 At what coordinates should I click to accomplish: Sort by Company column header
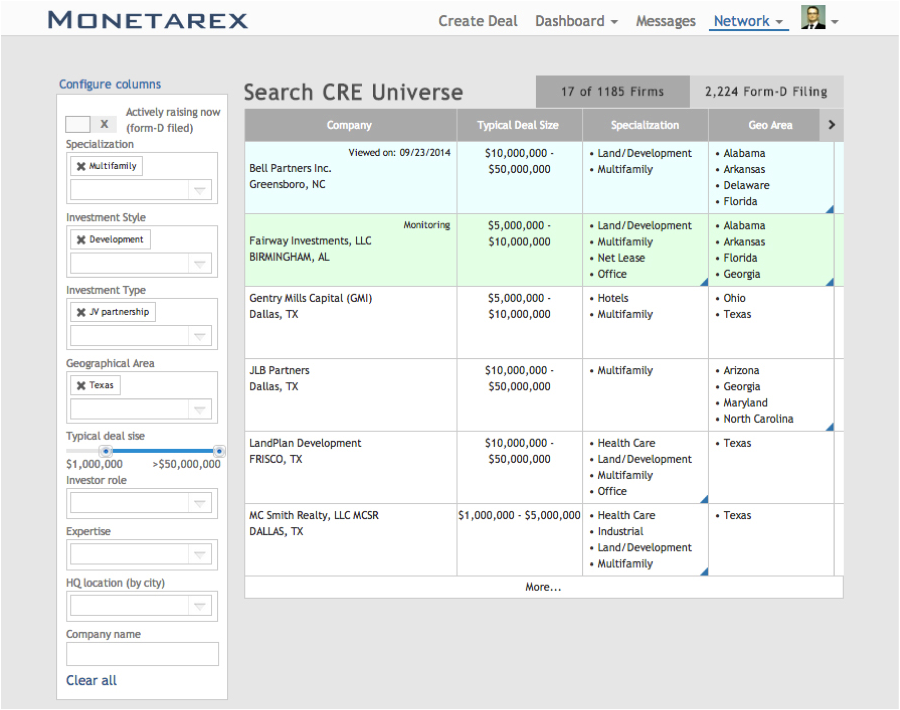[x=350, y=125]
